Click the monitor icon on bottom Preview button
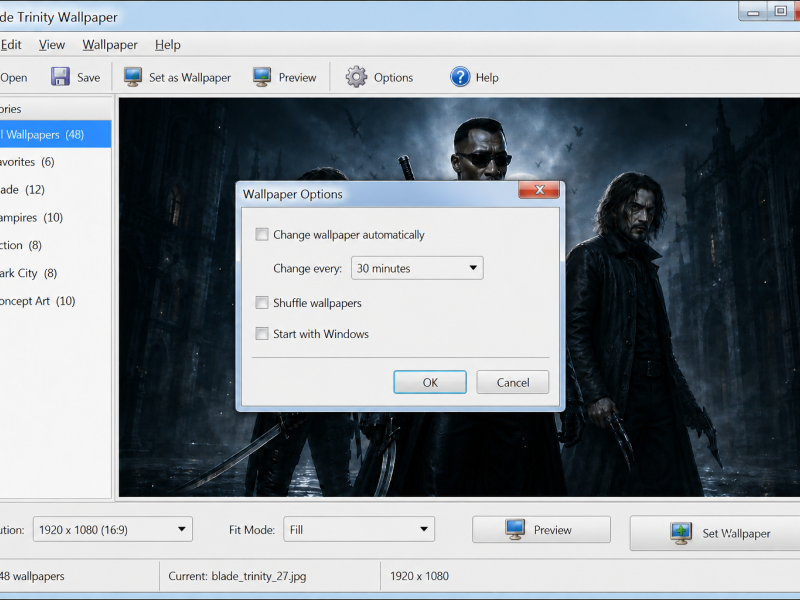Viewport: 800px width, 600px height. (515, 529)
